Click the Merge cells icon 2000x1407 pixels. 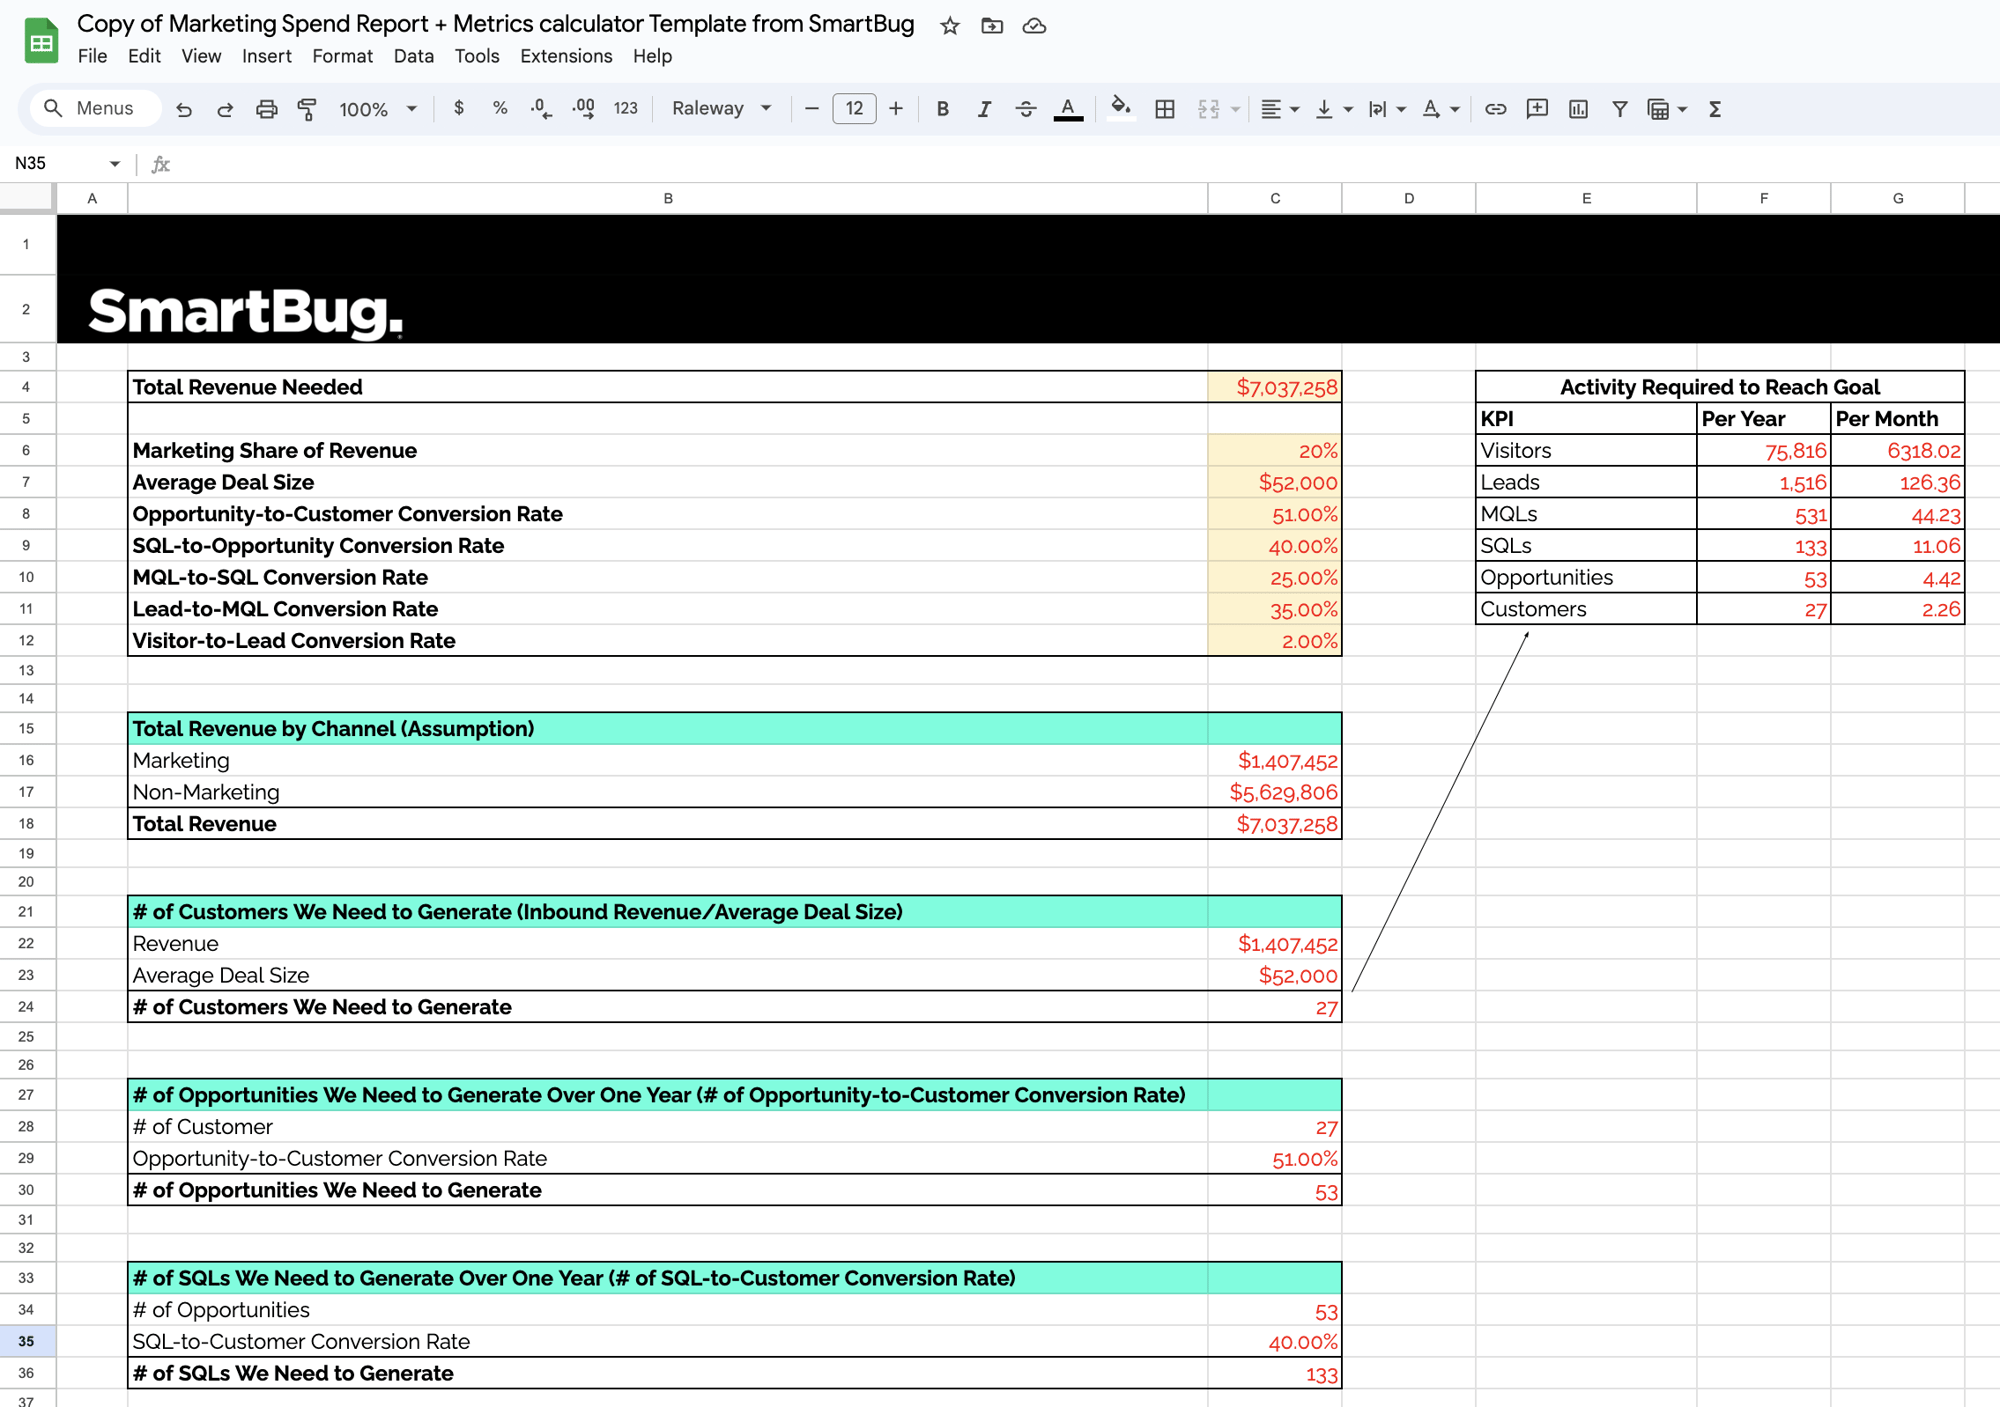pos(1208,109)
